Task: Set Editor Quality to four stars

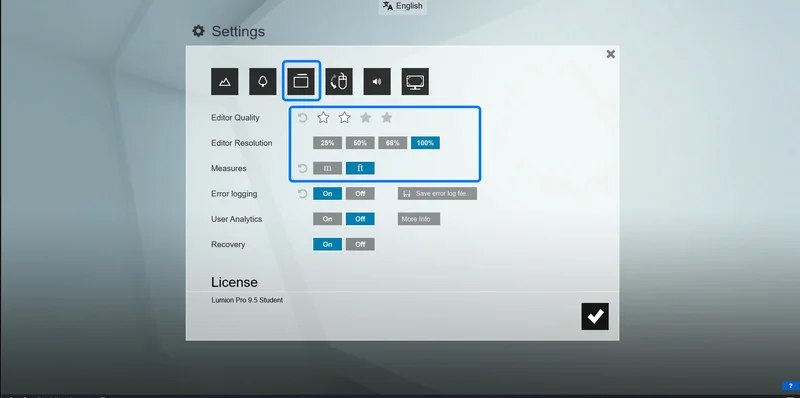Action: (387, 118)
